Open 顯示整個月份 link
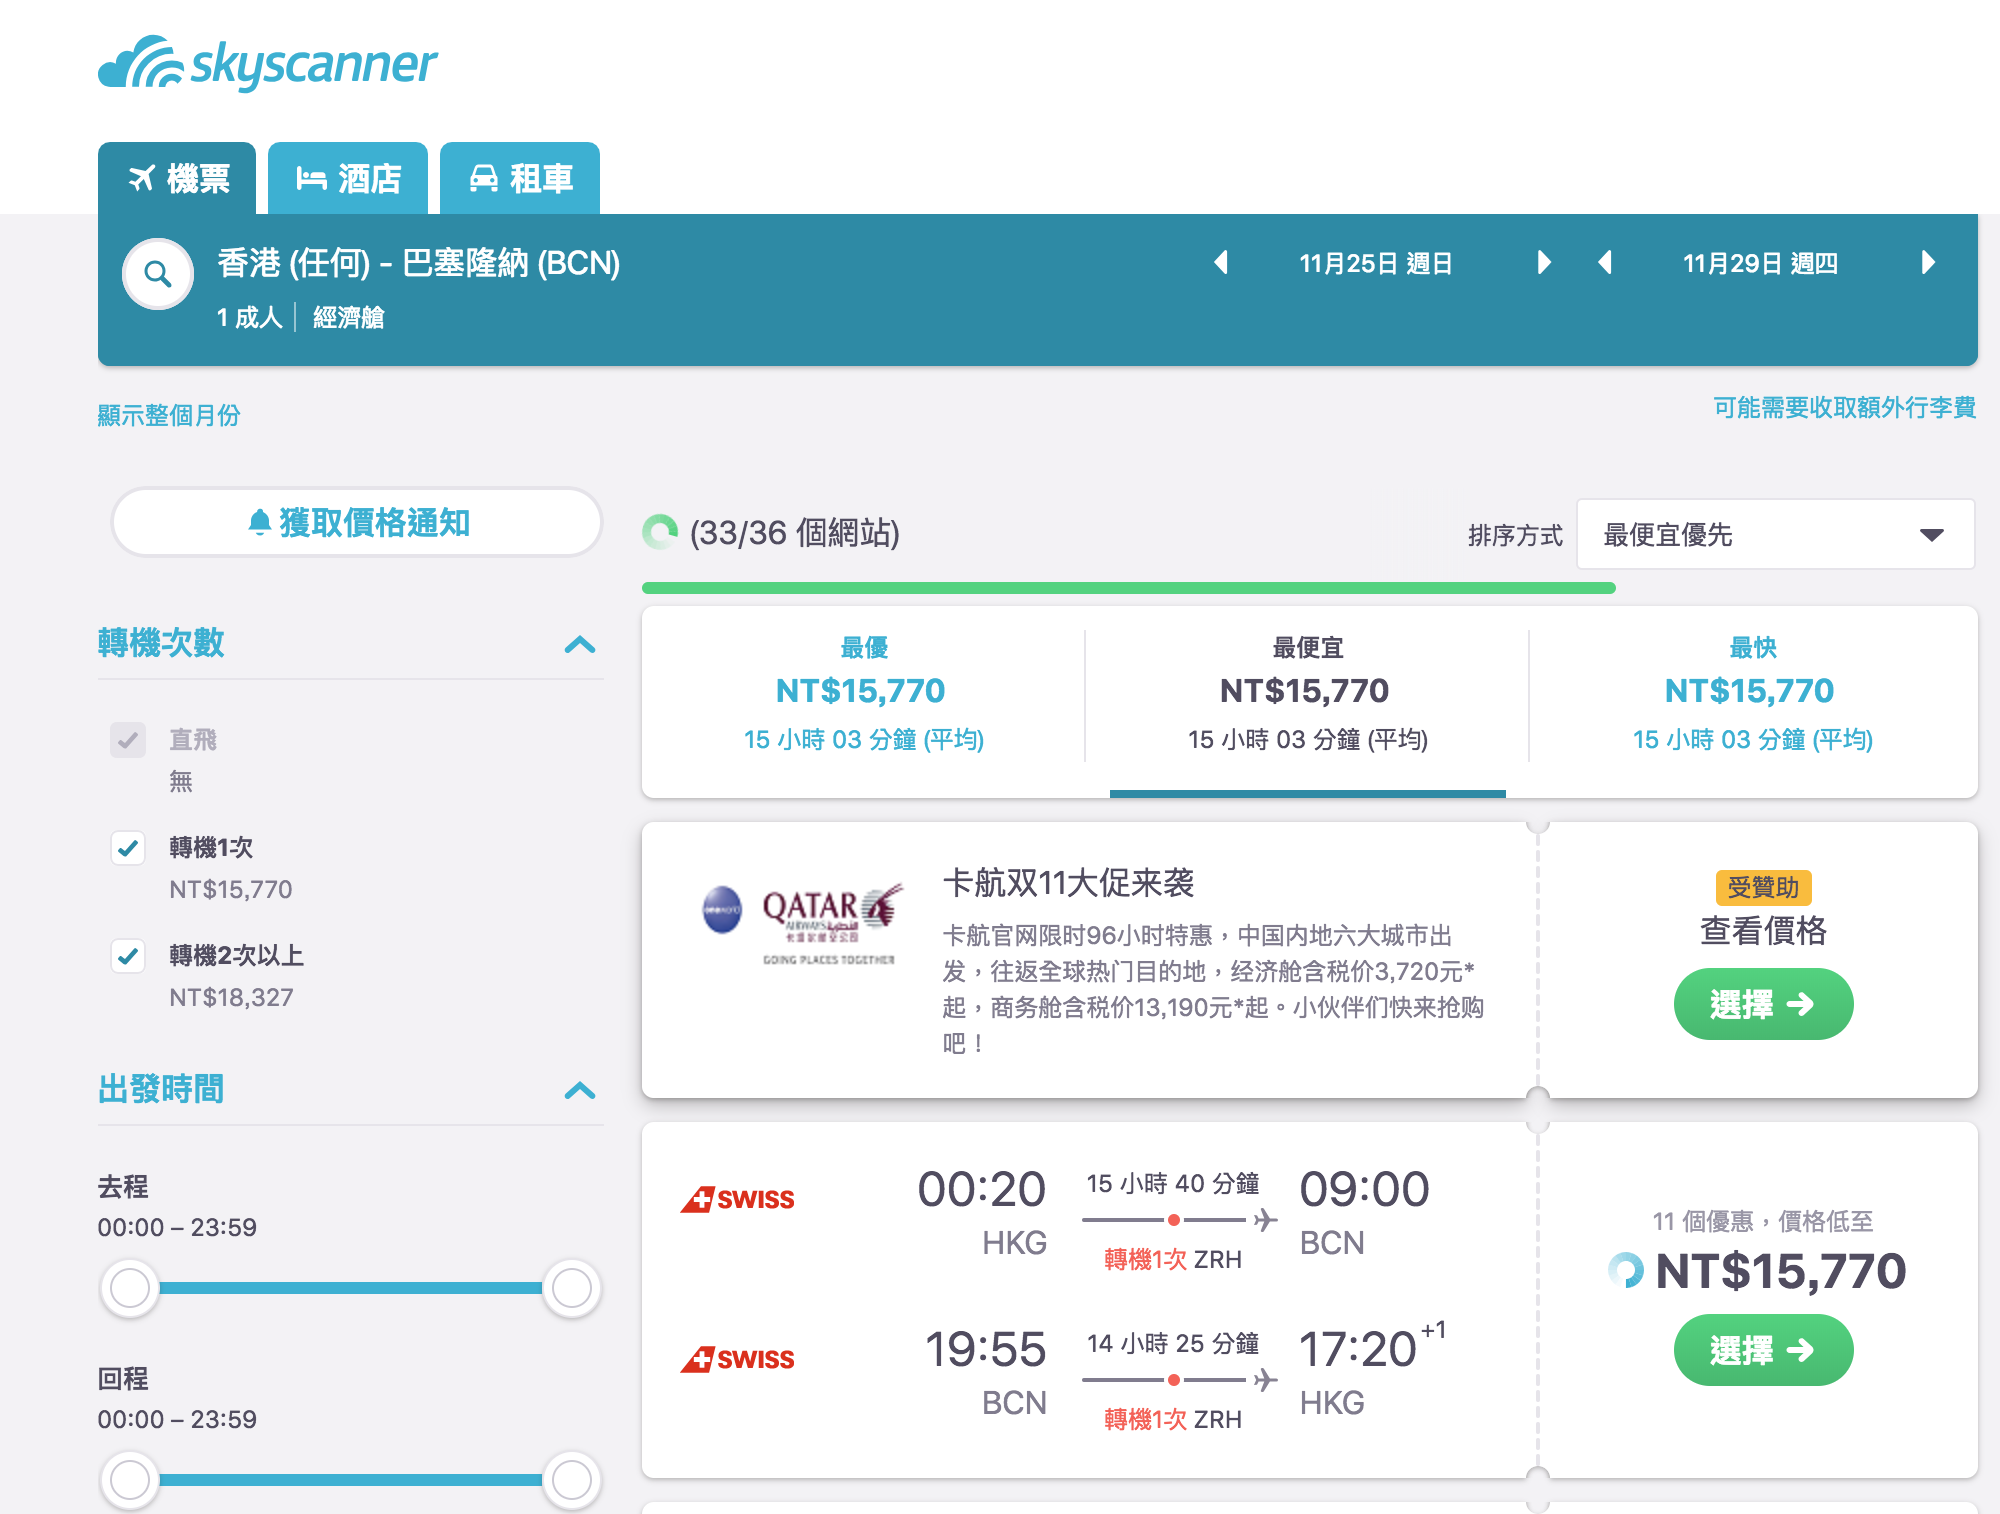 click(x=171, y=413)
